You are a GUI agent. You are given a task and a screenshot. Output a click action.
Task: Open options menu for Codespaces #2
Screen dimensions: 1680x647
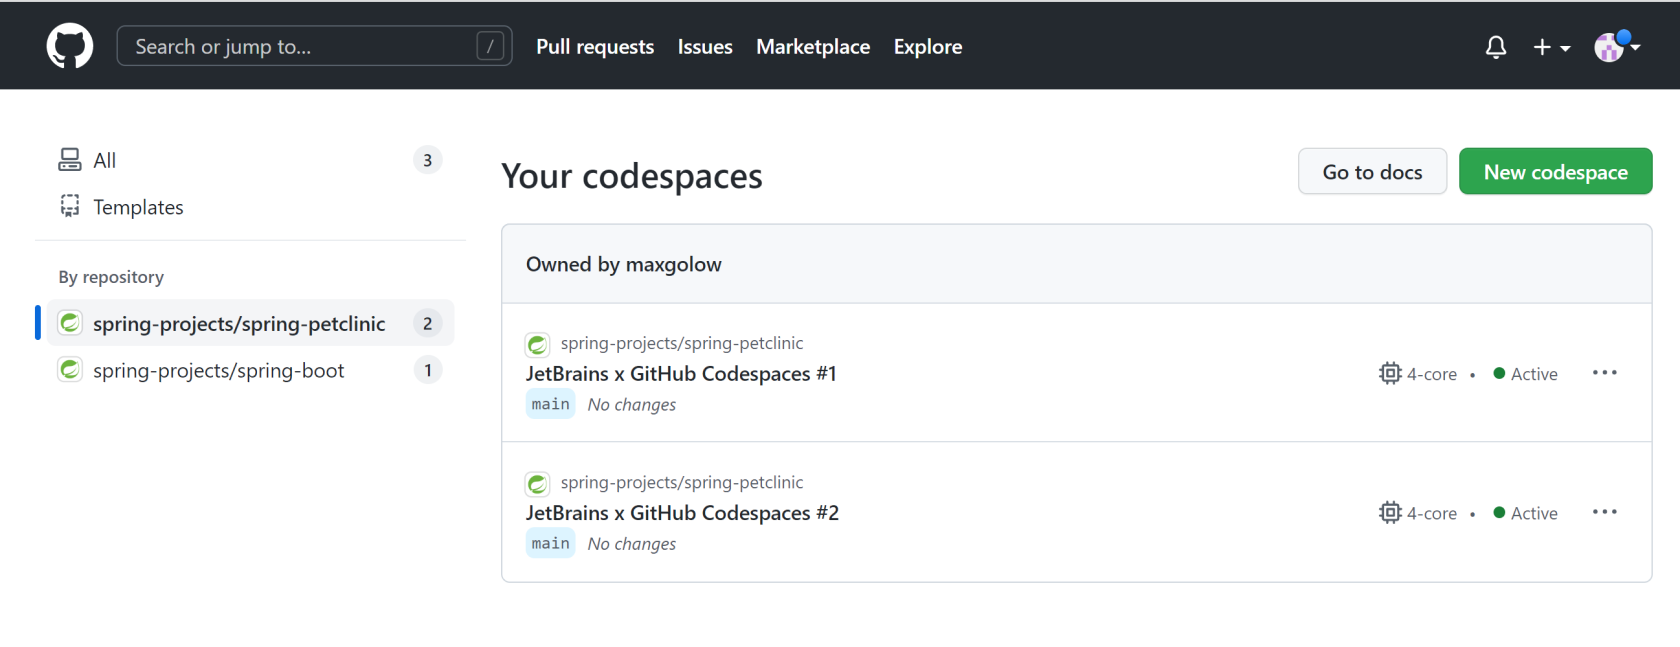(x=1604, y=512)
